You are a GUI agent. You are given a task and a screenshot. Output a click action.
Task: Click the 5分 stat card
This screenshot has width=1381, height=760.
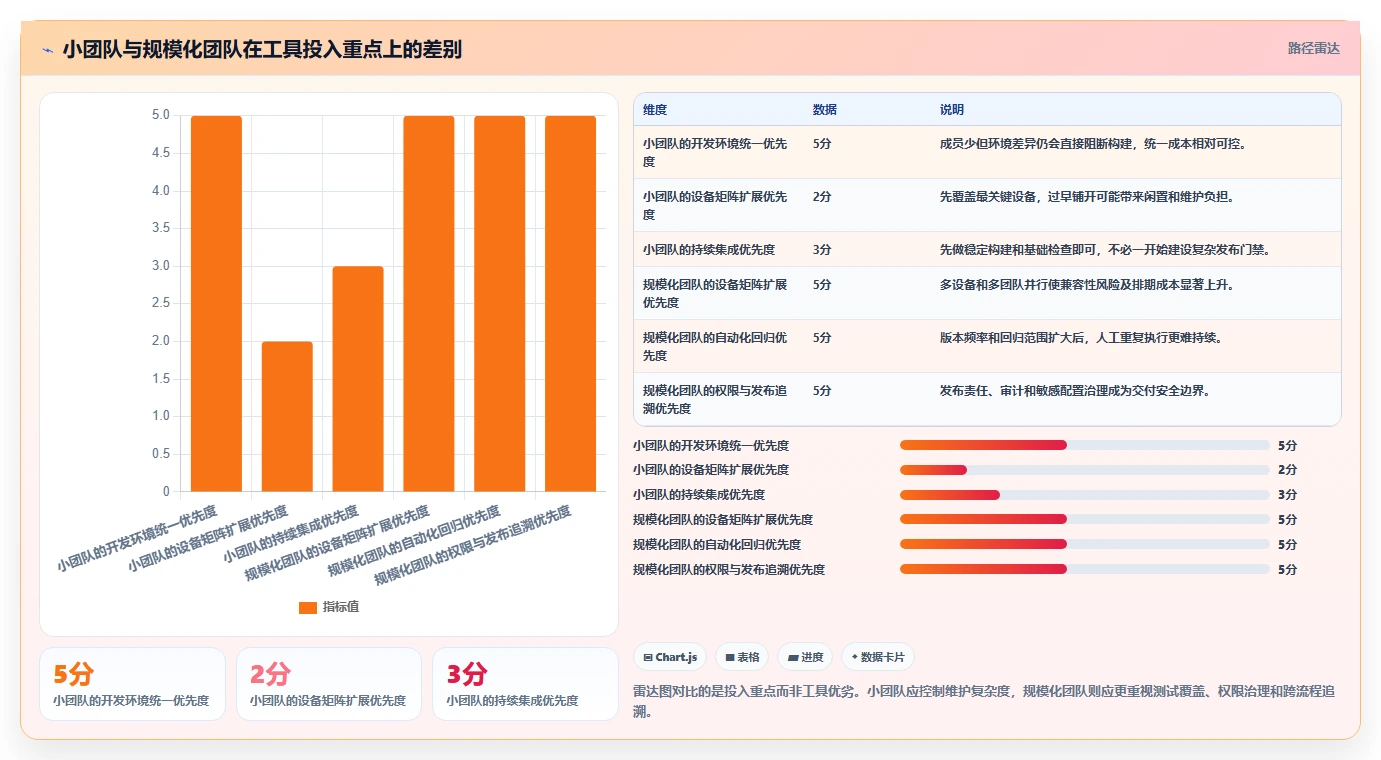coord(132,684)
